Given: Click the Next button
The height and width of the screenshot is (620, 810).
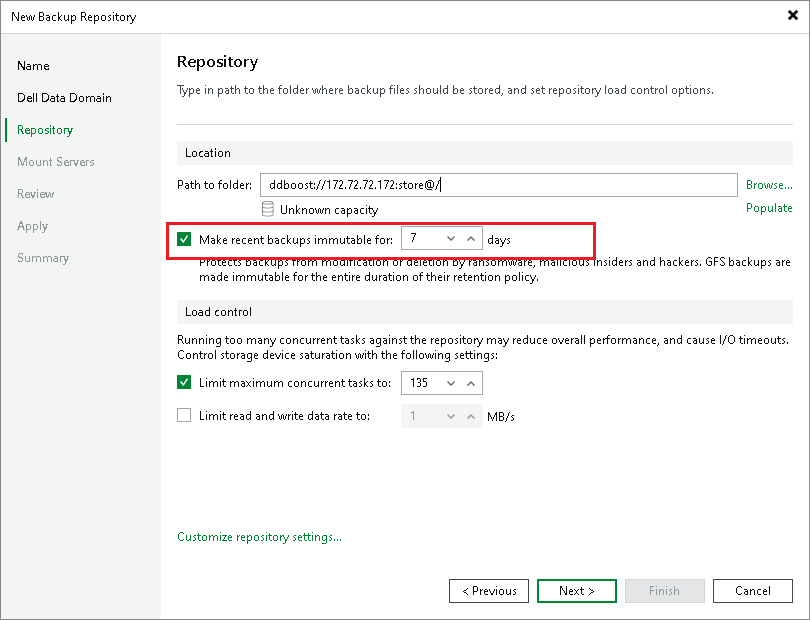Looking at the screenshot, I should [577, 591].
